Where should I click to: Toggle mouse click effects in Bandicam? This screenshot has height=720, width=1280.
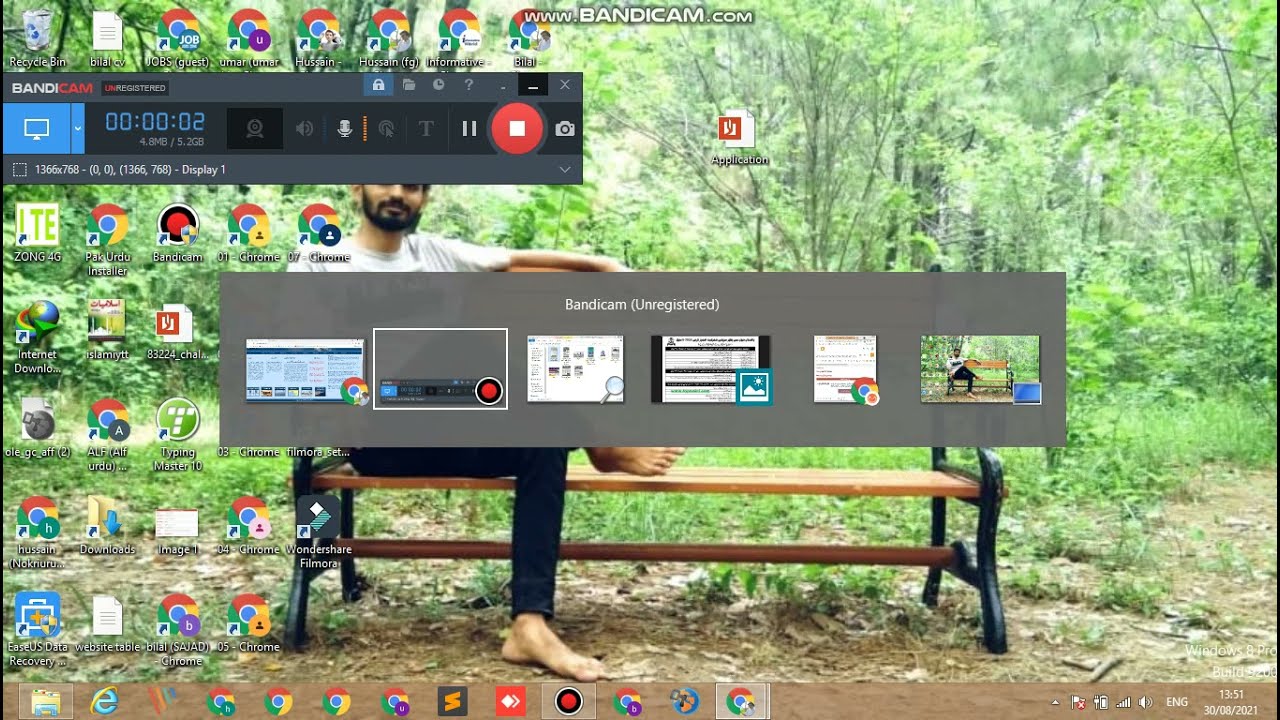[387, 128]
